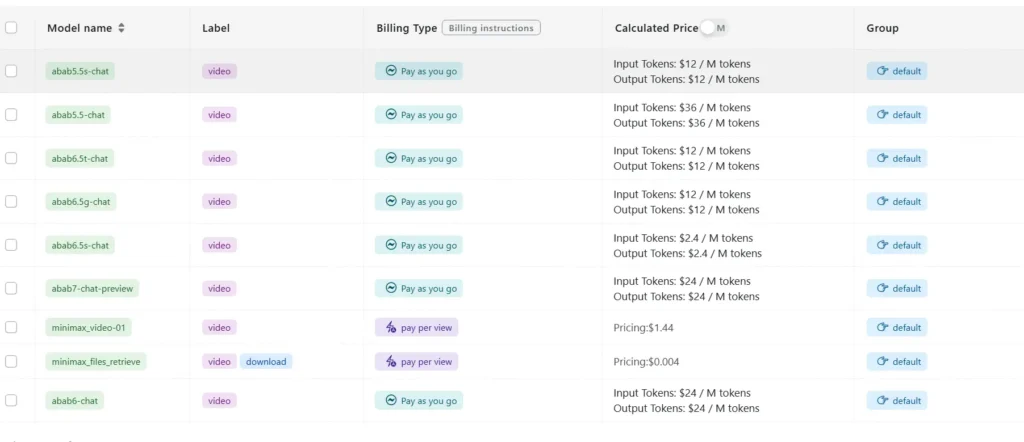
Task: Click the Label column header
Action: pos(216,28)
